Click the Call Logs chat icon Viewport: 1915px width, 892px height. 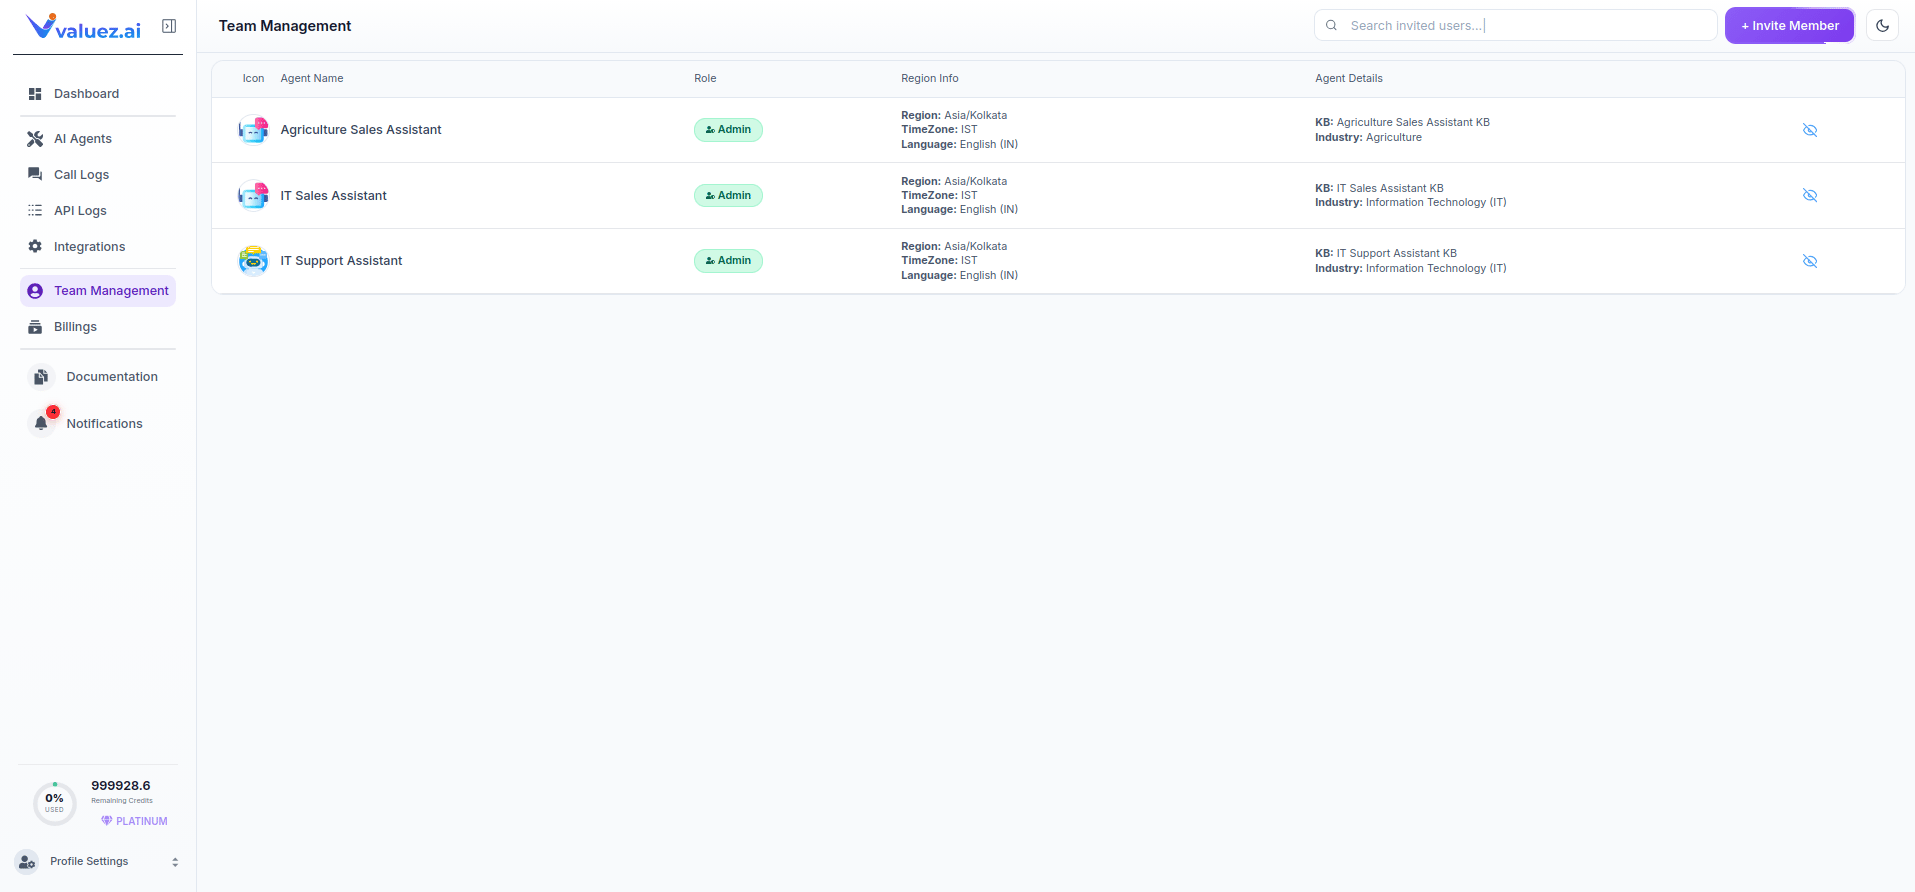pos(35,175)
